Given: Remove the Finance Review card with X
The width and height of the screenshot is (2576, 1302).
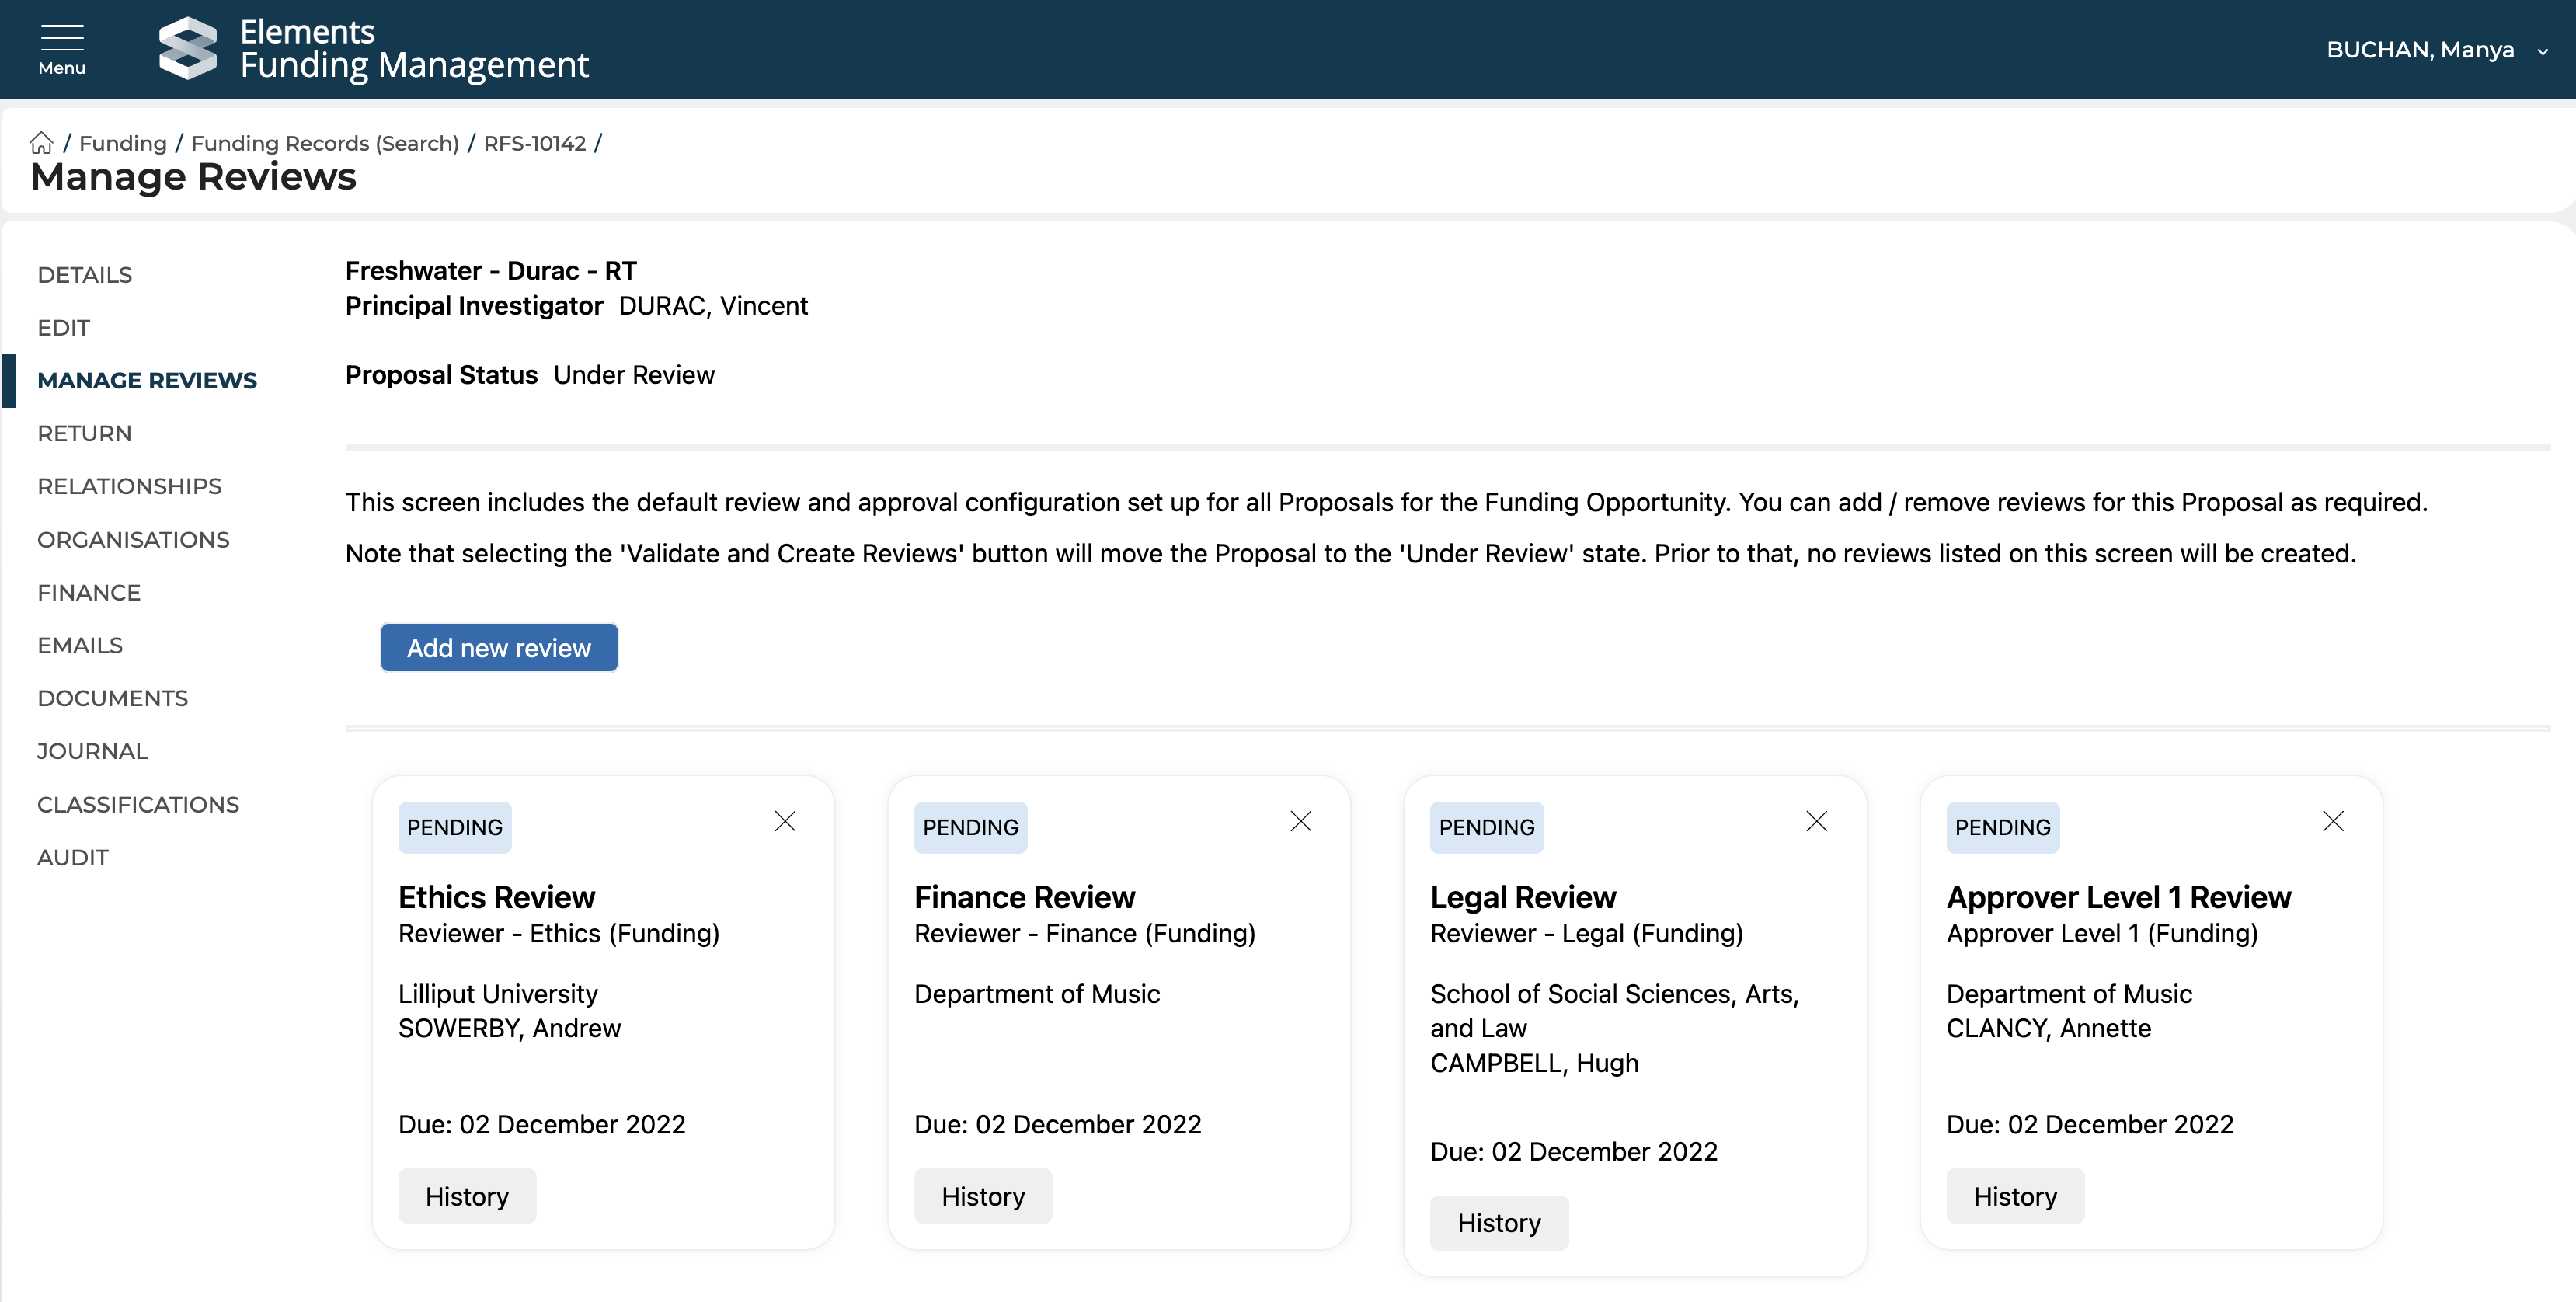Looking at the screenshot, I should point(1300,821).
